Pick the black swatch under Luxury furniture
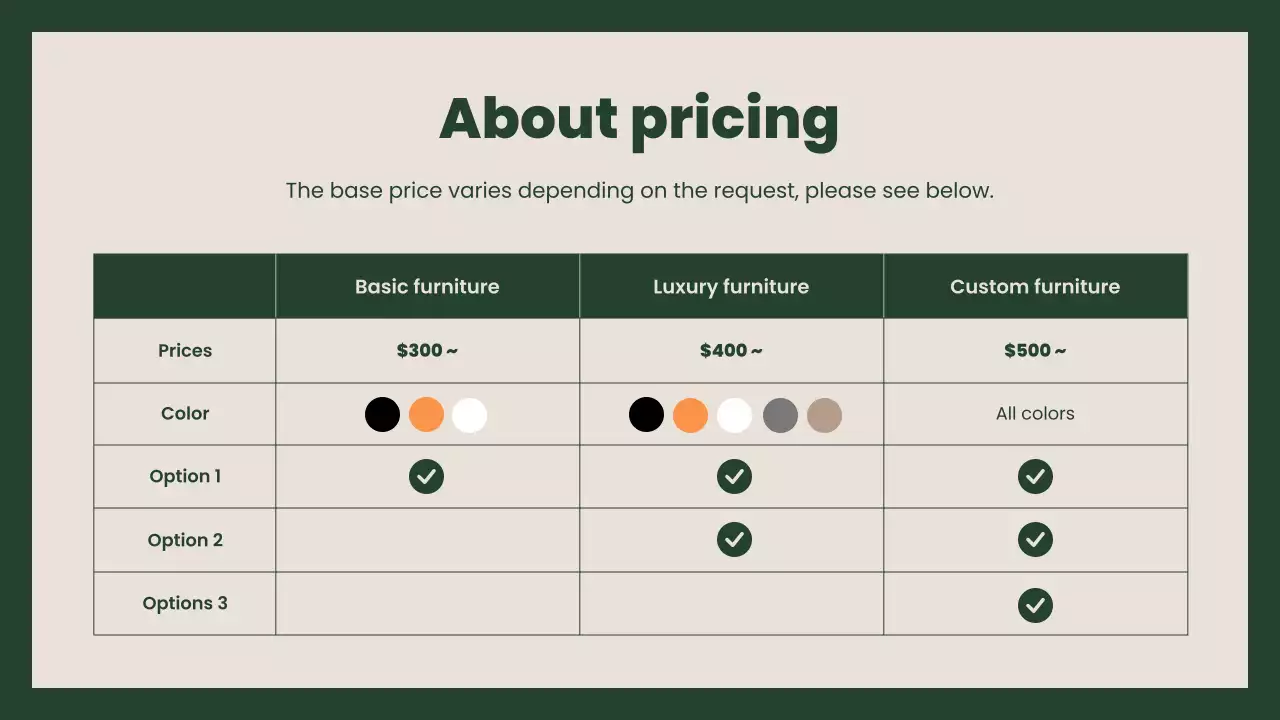Screen dimensions: 1280x720 pos(646,414)
